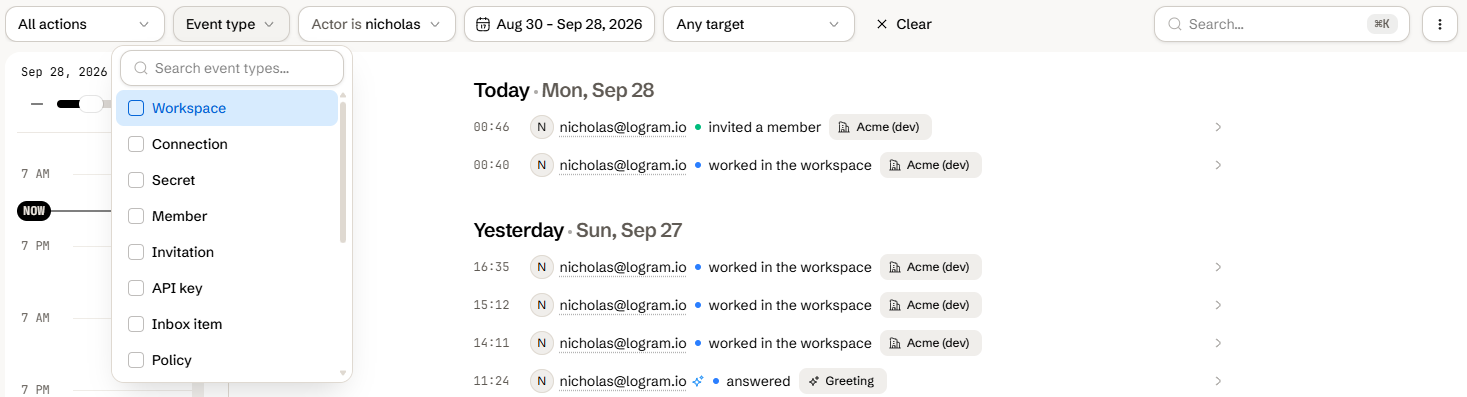The height and width of the screenshot is (397, 1467).
Task: Expand the 00:46 invited a member event
Action: pyautogui.click(x=1218, y=127)
